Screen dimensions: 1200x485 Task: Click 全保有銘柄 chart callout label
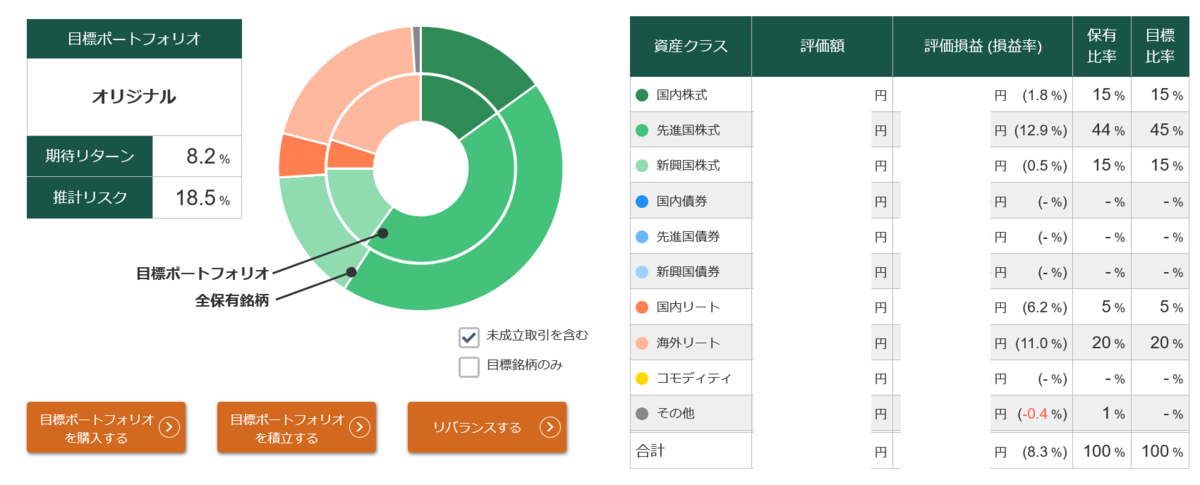click(232, 299)
